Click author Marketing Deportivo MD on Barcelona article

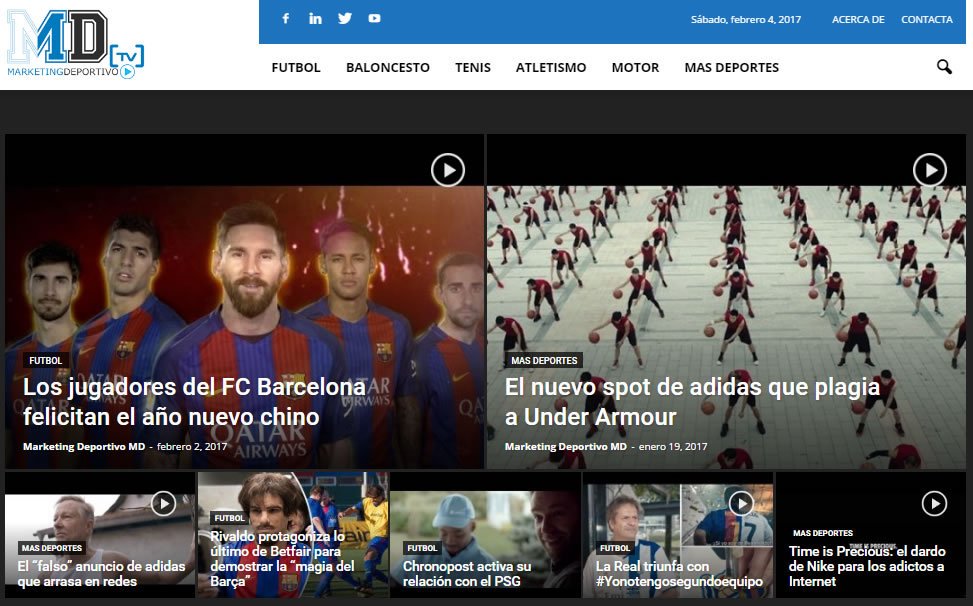click(84, 447)
